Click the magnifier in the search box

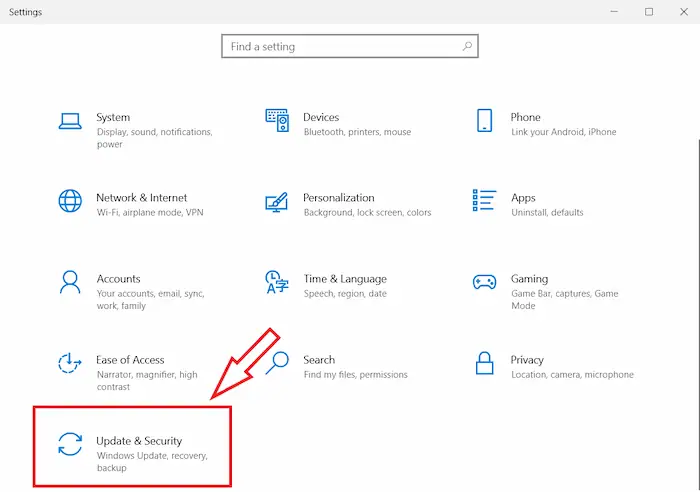pyautogui.click(x=467, y=47)
